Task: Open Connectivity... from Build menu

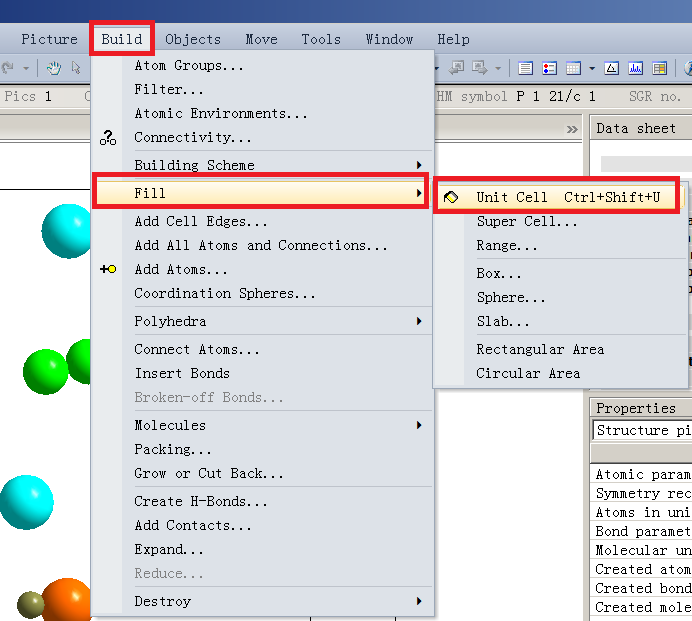Action: click(193, 137)
